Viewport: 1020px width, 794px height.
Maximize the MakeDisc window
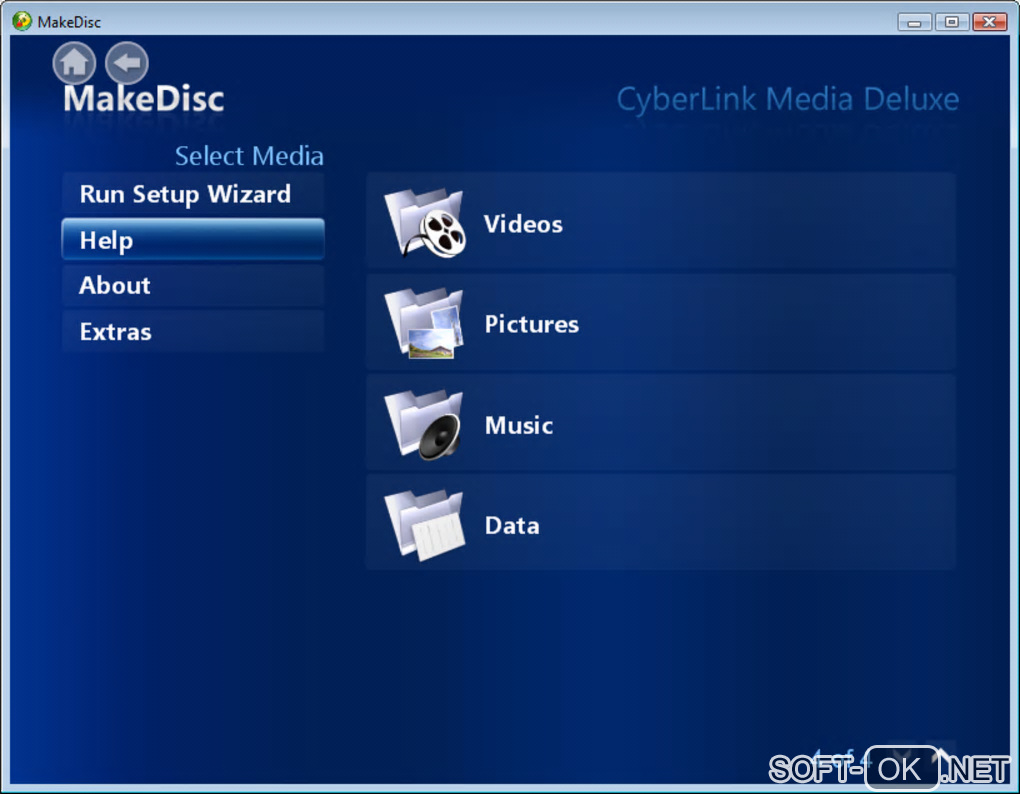pyautogui.click(x=952, y=22)
